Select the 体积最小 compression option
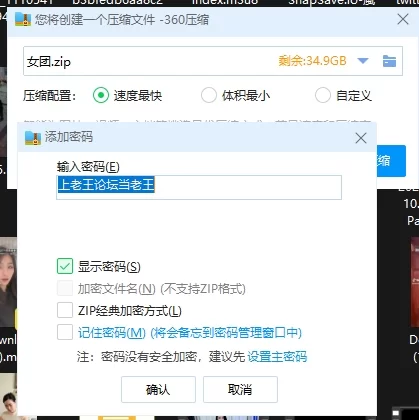419x420 pixels. click(x=209, y=95)
